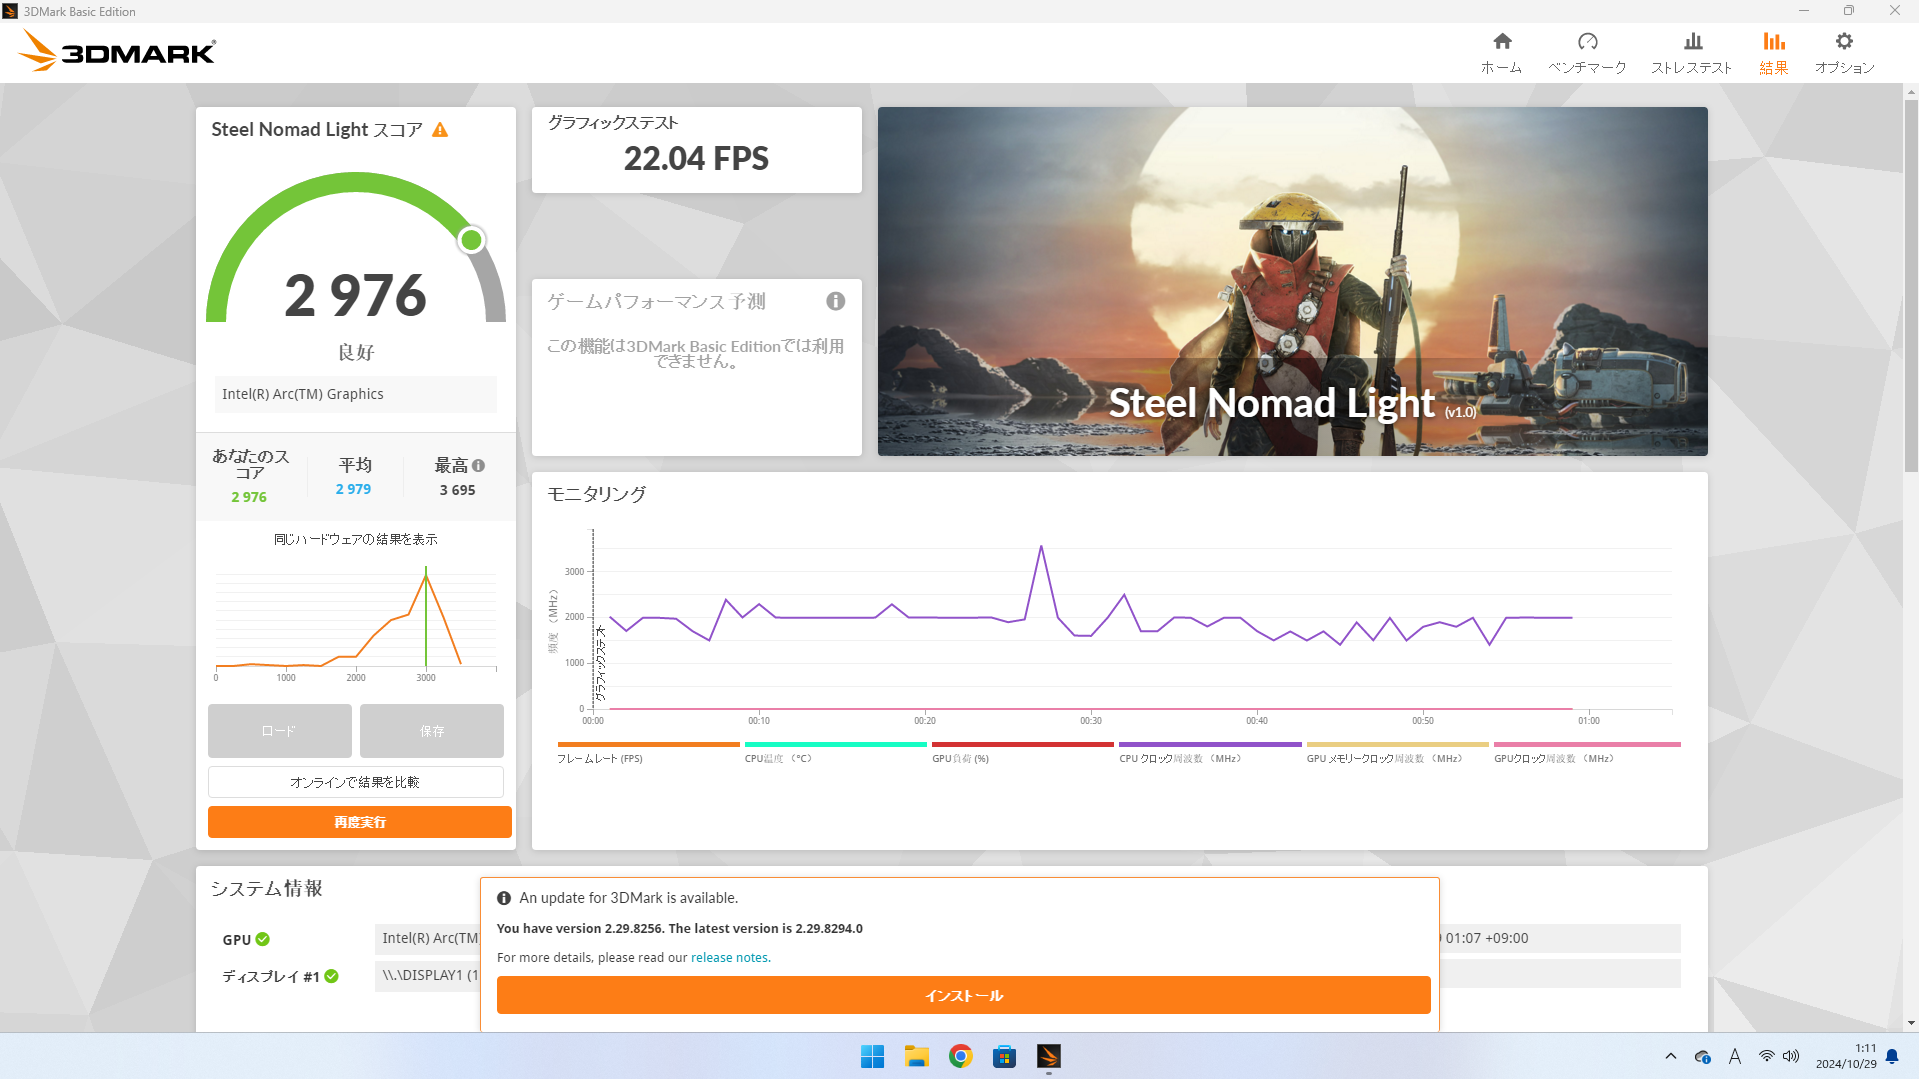Open the Windows Start button
This screenshot has width=1919, height=1079.
[x=872, y=1056]
